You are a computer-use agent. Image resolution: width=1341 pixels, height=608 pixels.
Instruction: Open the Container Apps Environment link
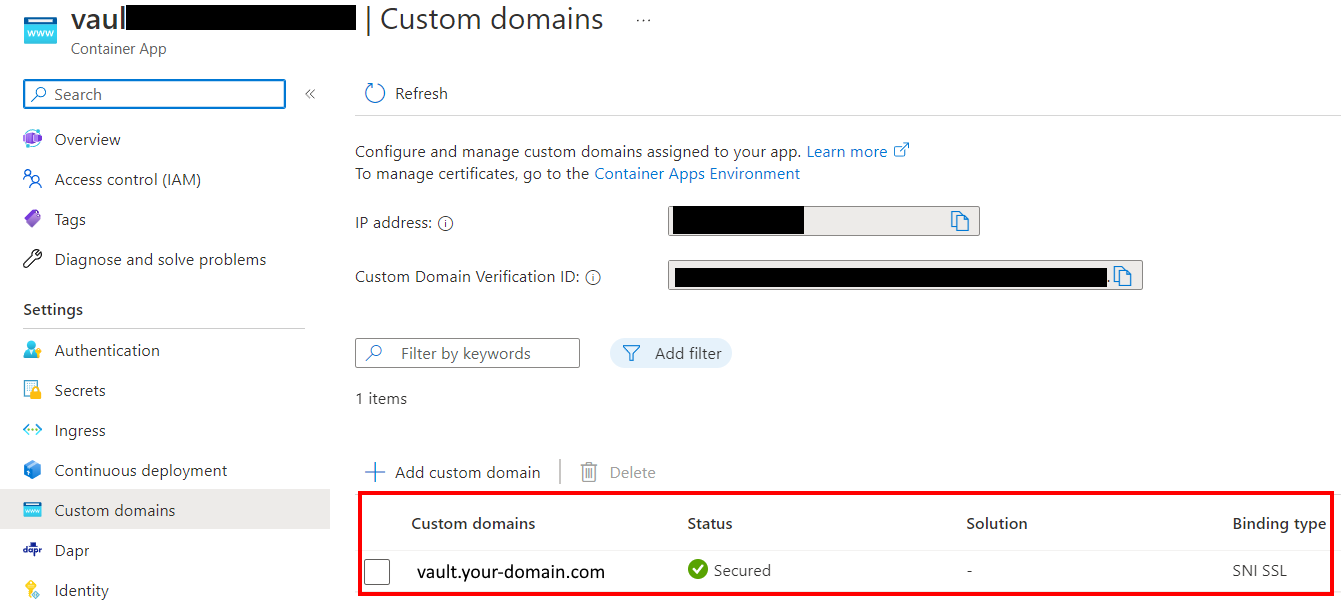click(x=697, y=174)
